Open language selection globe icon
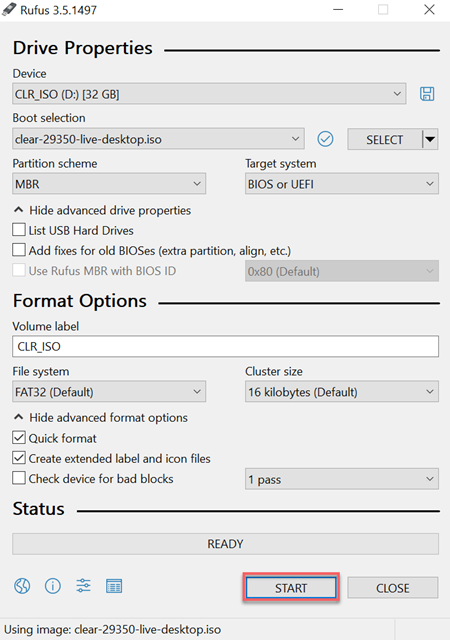450x640 pixels. pos(22,586)
